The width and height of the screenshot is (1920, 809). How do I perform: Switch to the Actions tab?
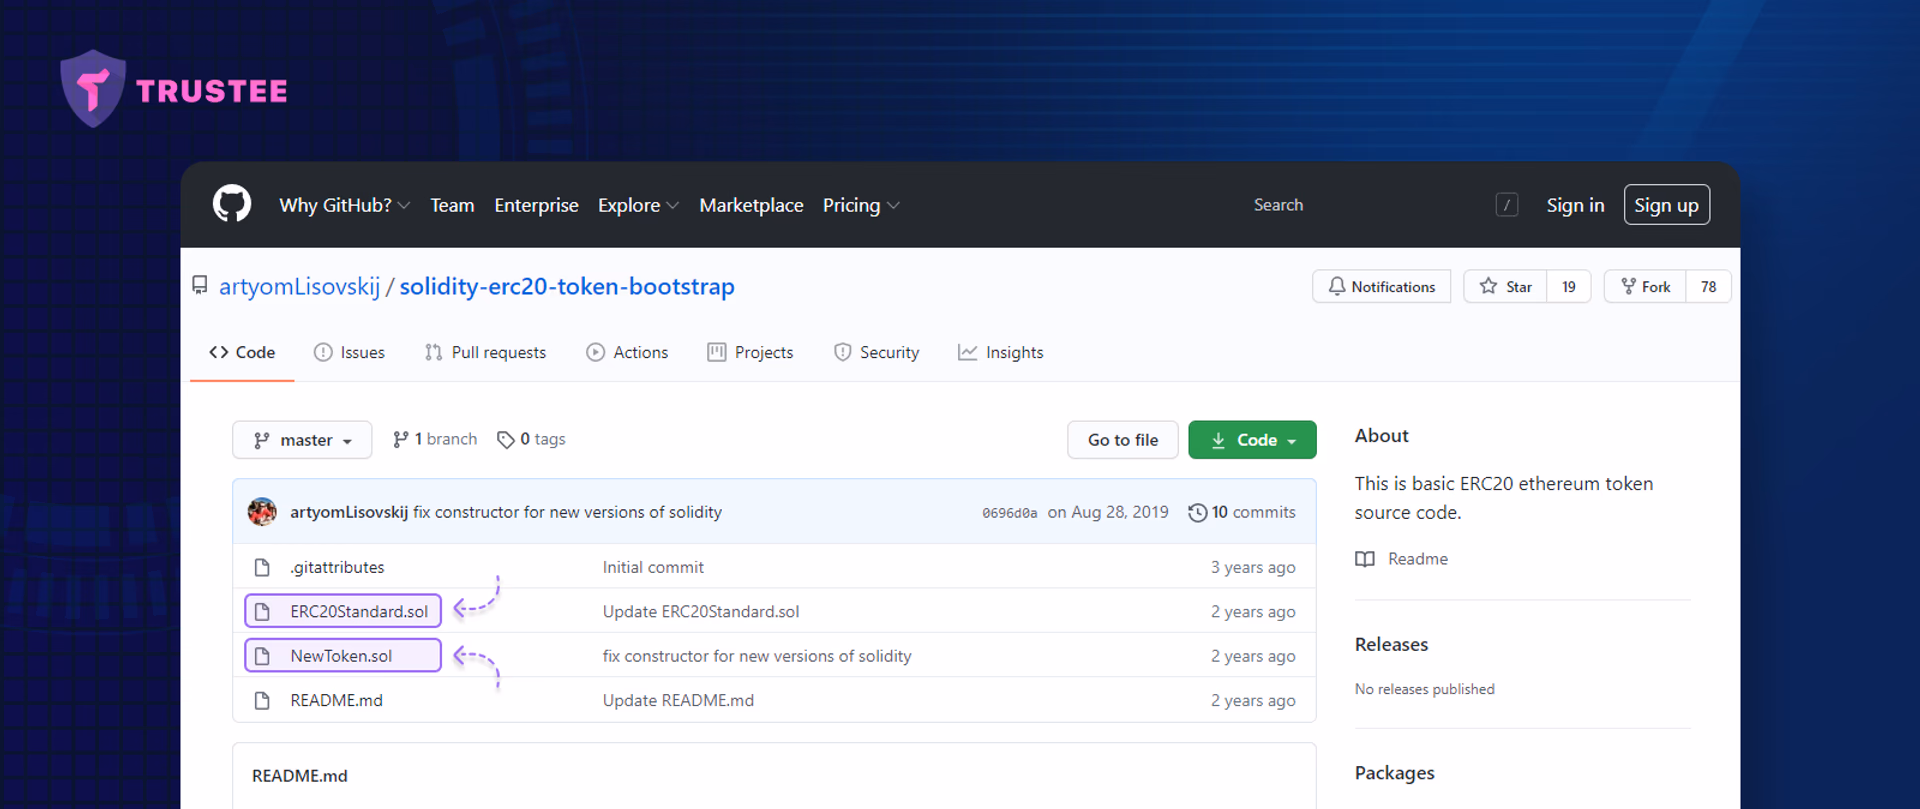pyautogui.click(x=627, y=352)
